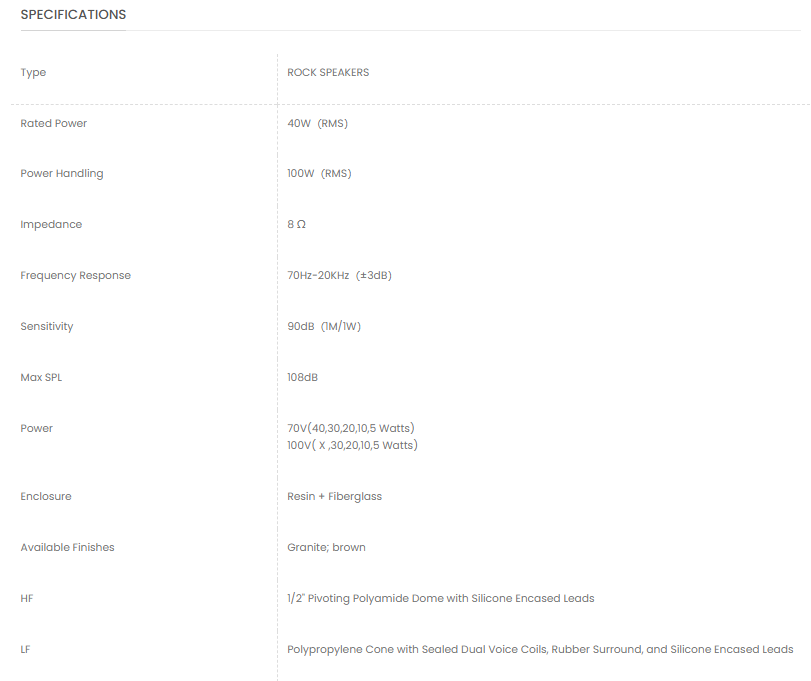Select the Type row label
The height and width of the screenshot is (681, 811).
(33, 73)
